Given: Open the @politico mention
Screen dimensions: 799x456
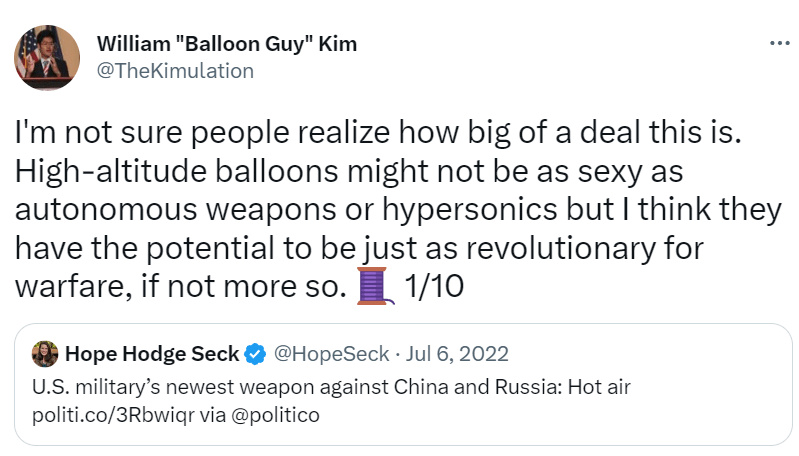Looking at the screenshot, I should (x=277, y=415).
